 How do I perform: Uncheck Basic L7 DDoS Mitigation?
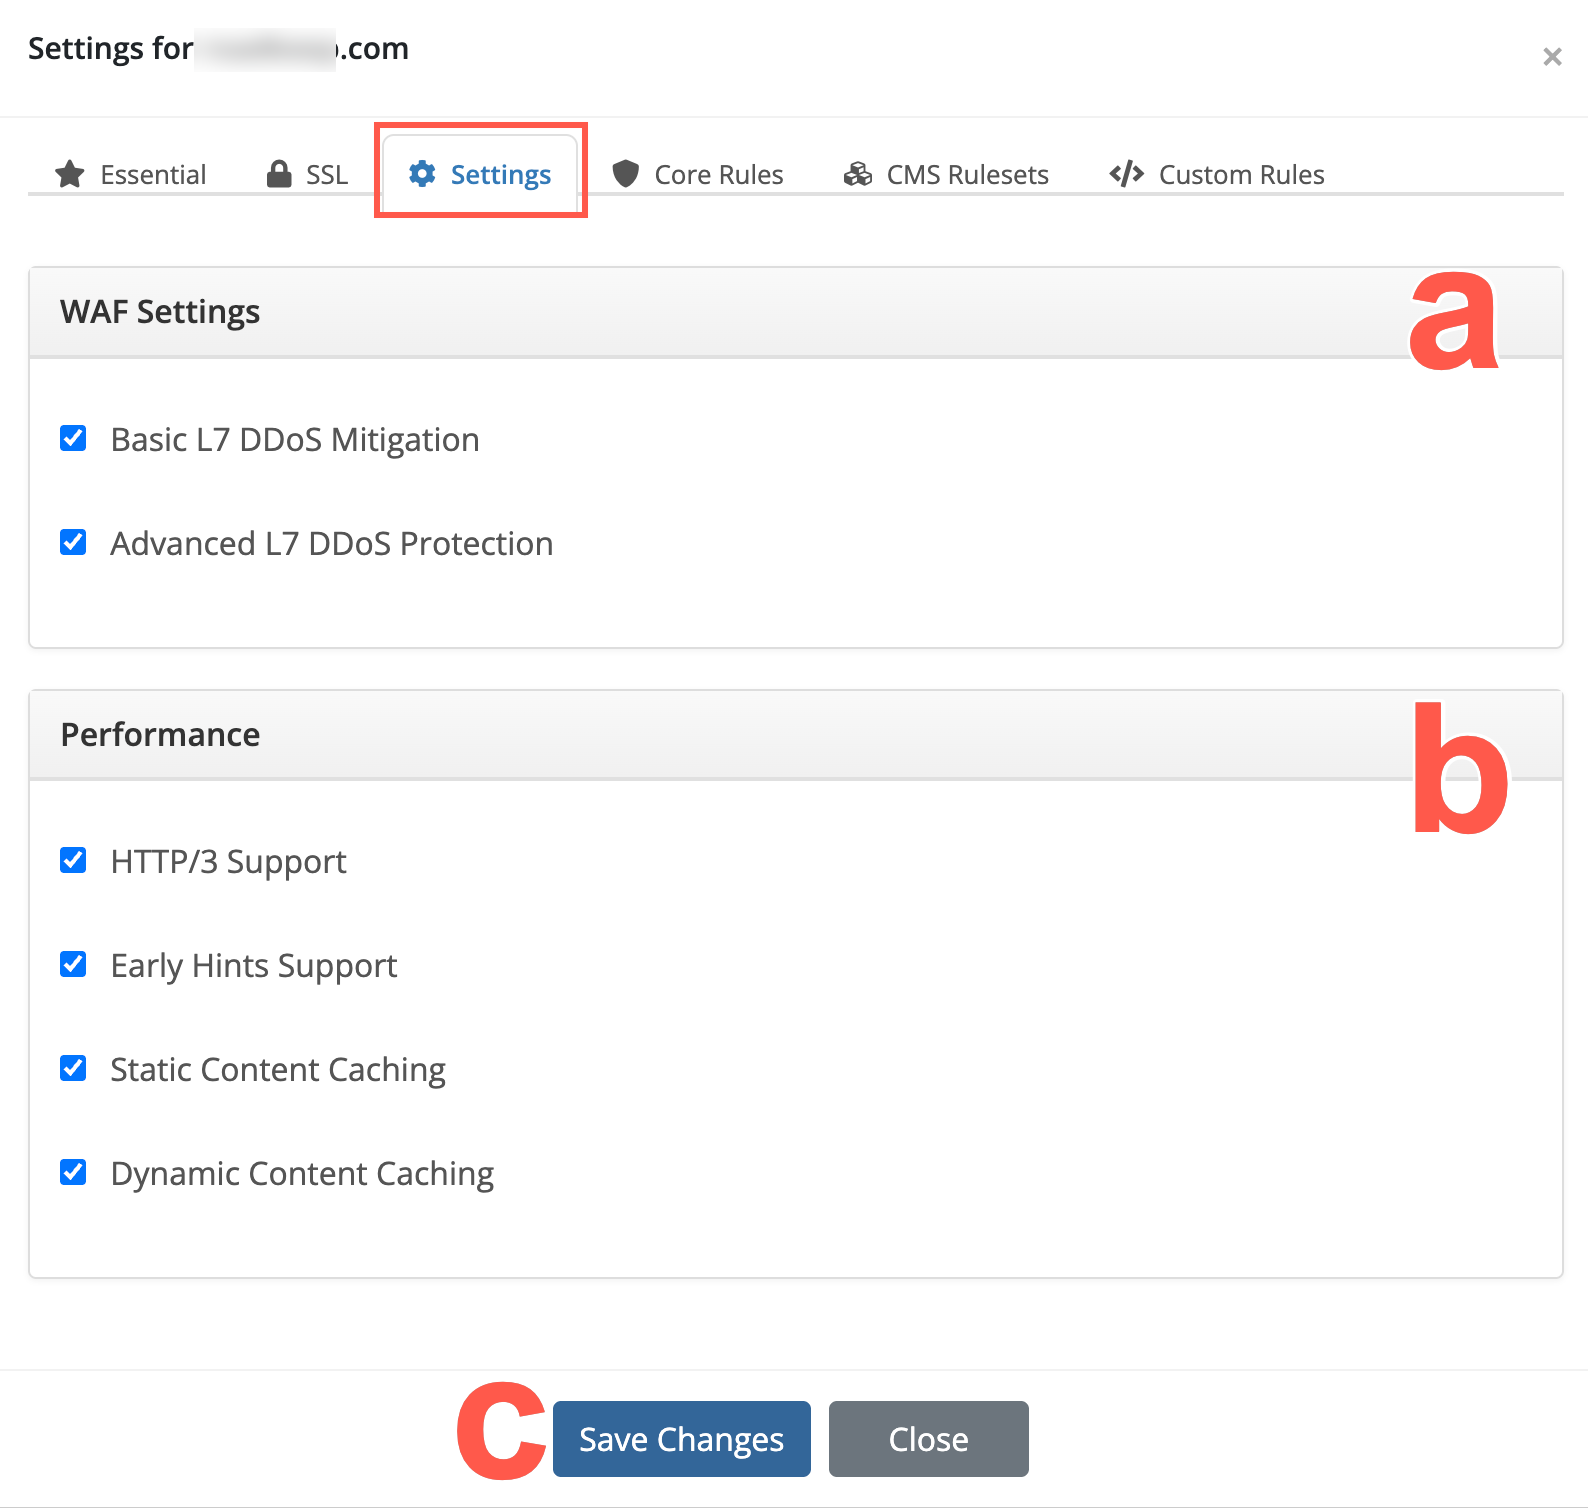coord(73,438)
